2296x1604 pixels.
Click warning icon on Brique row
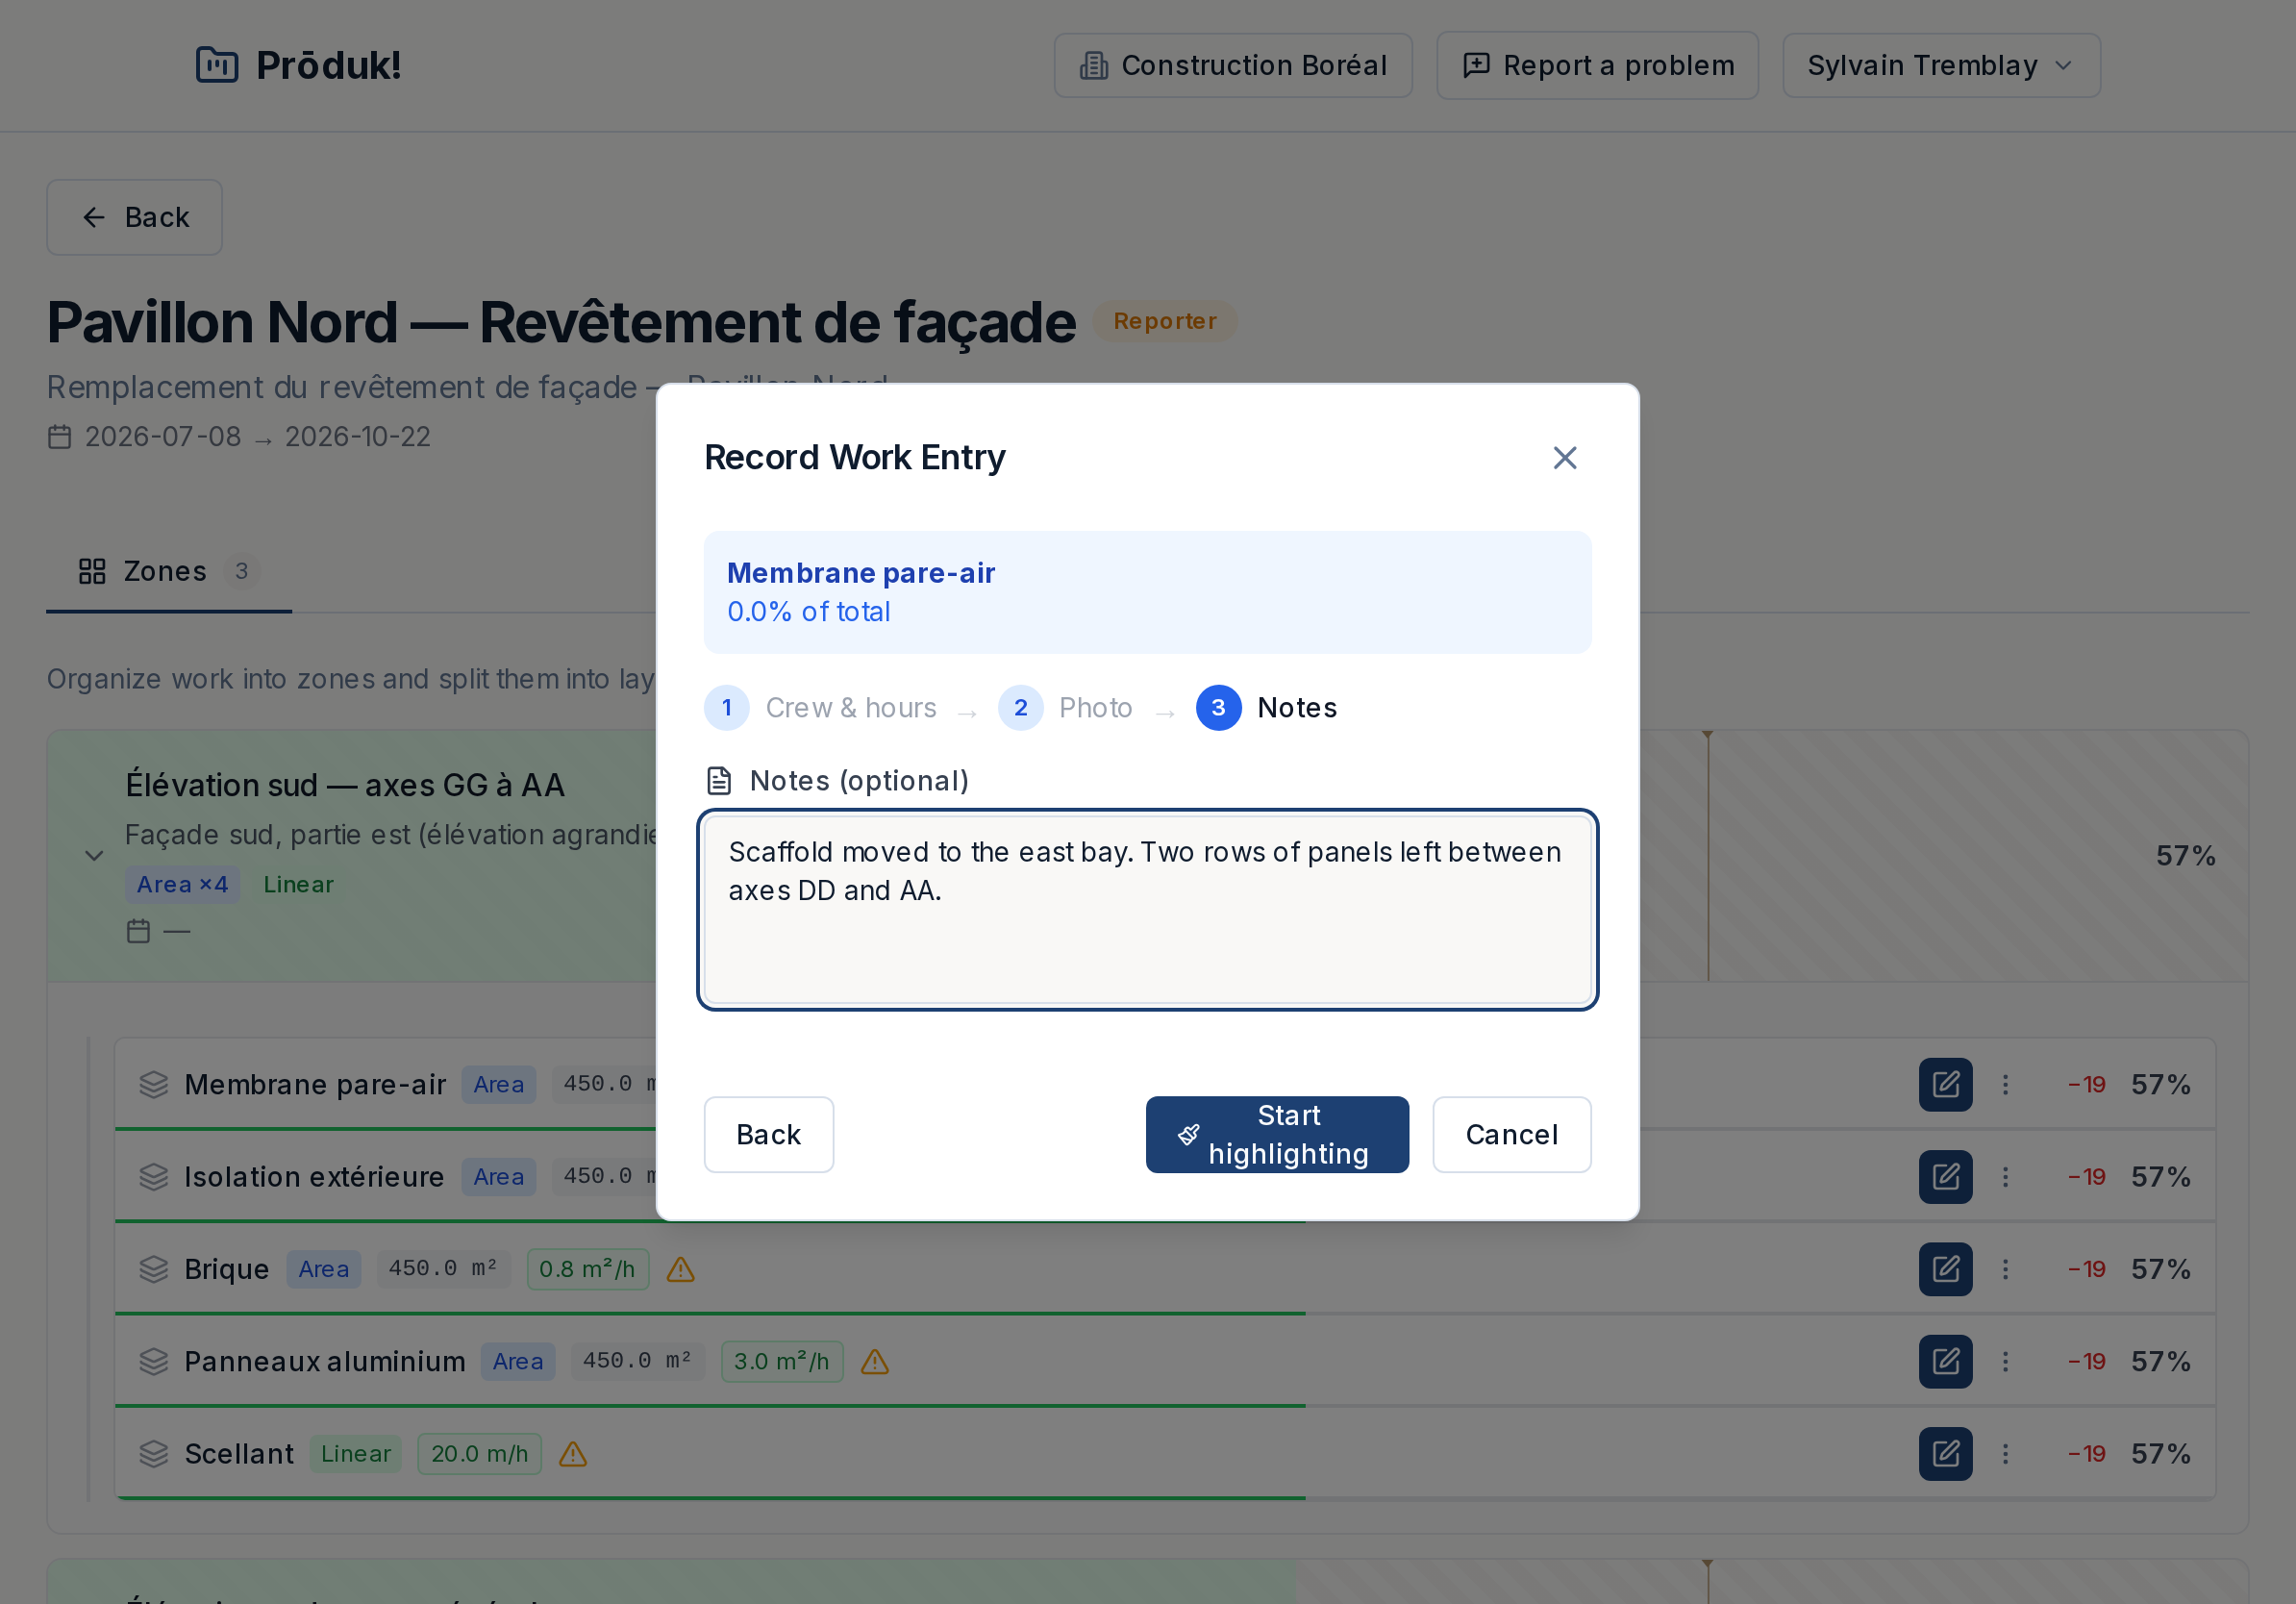click(680, 1269)
